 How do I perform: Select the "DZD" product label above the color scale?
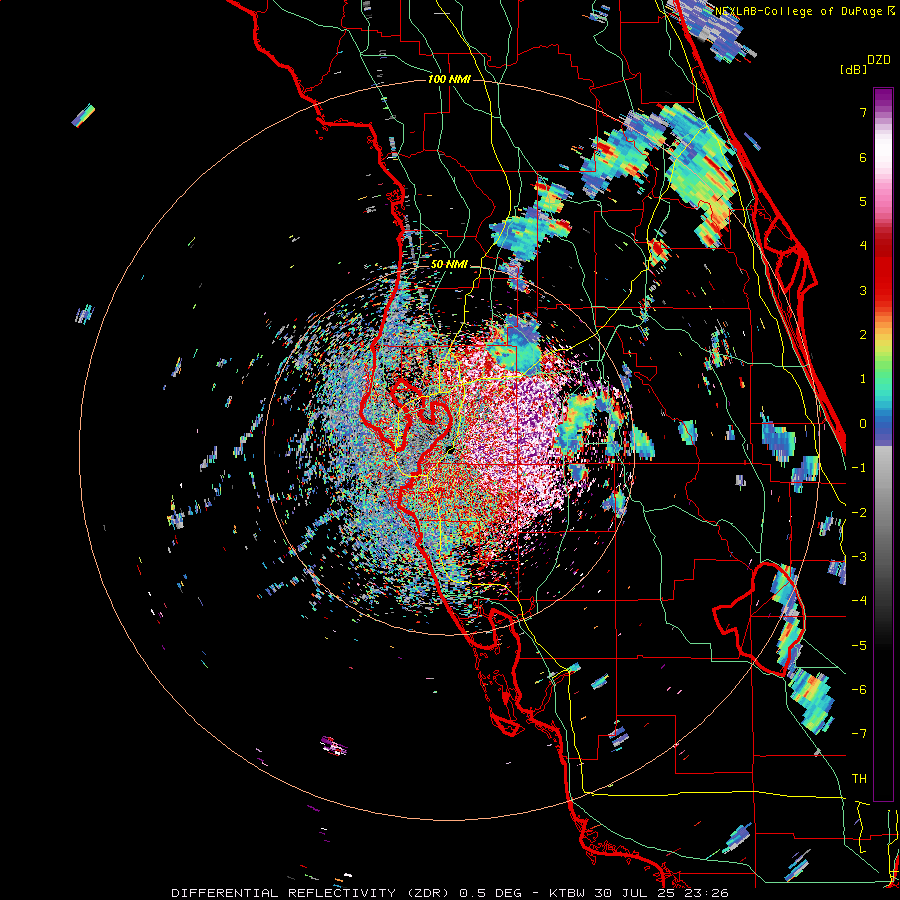[879, 60]
